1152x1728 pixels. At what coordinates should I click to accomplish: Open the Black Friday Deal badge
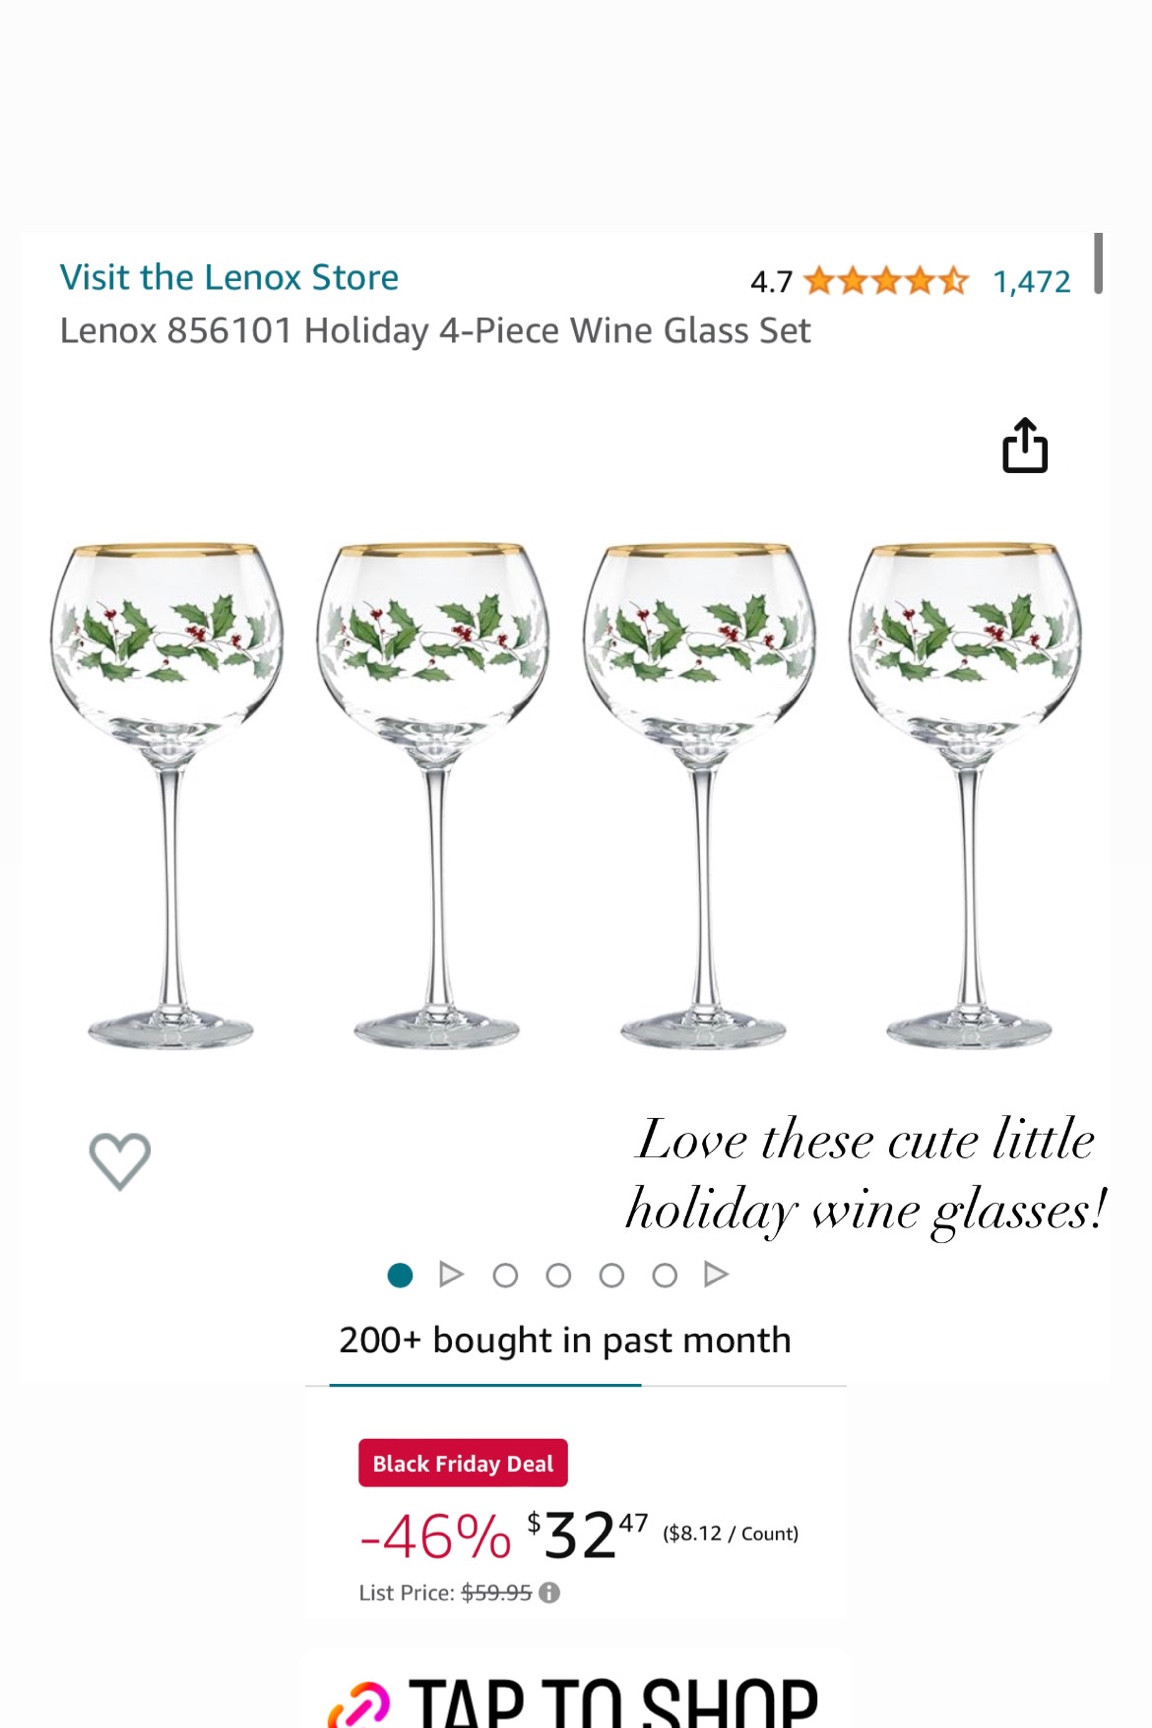point(463,1463)
